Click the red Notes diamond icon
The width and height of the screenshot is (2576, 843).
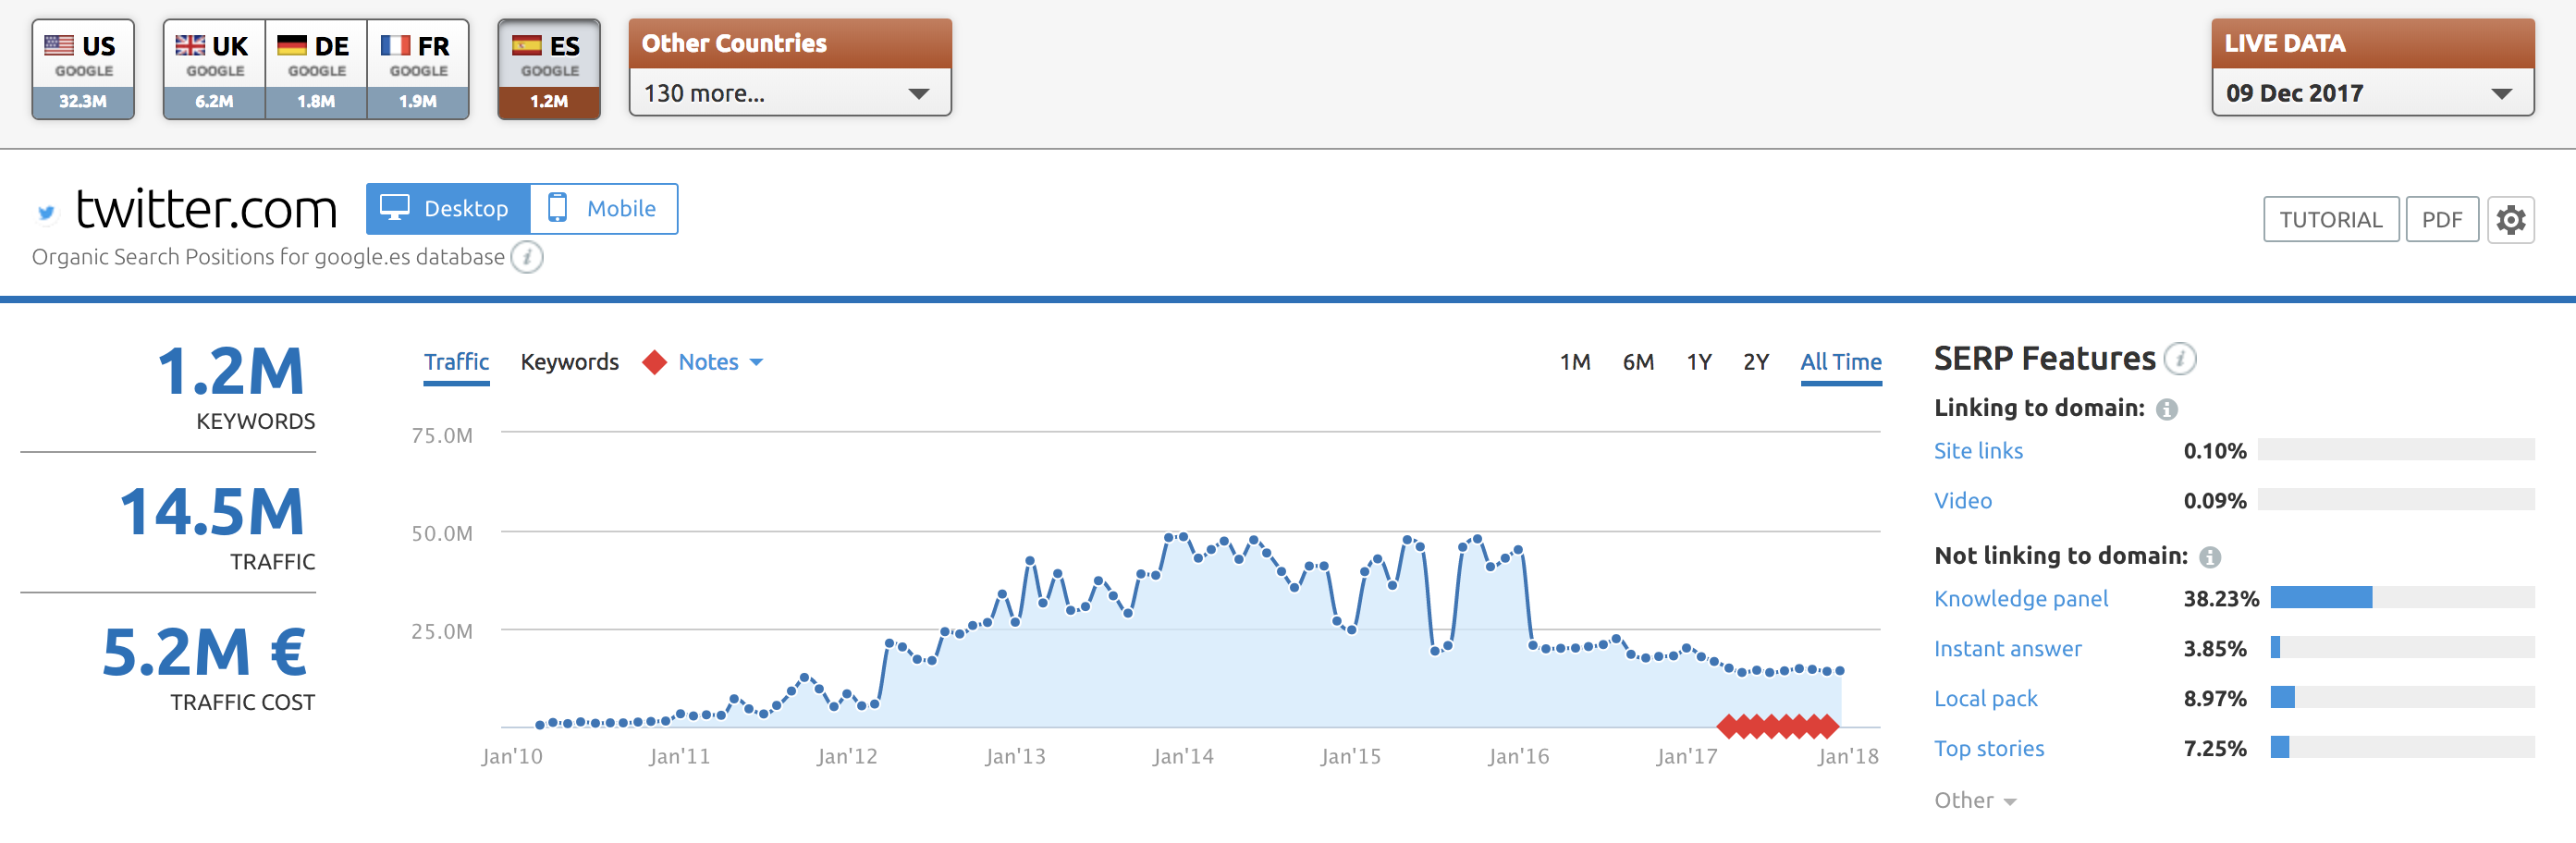pos(655,362)
